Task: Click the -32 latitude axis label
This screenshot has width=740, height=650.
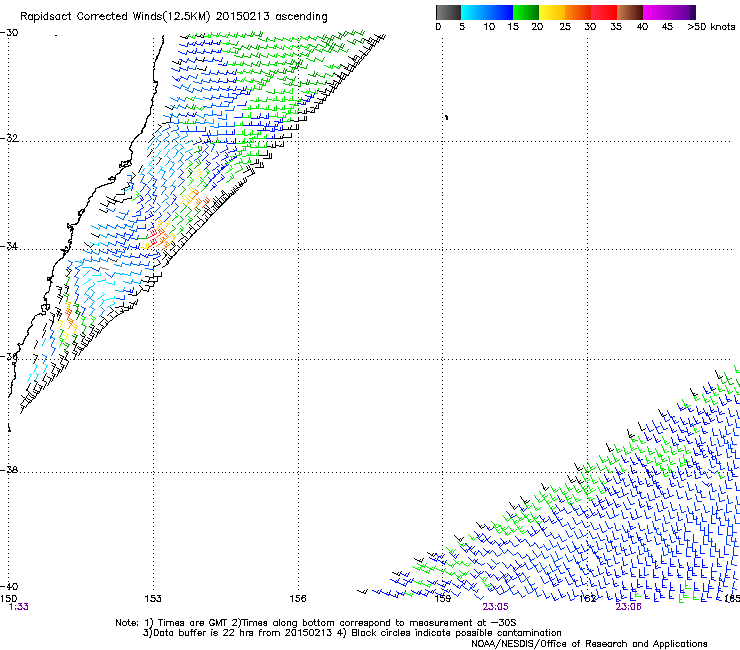Action: (9, 138)
